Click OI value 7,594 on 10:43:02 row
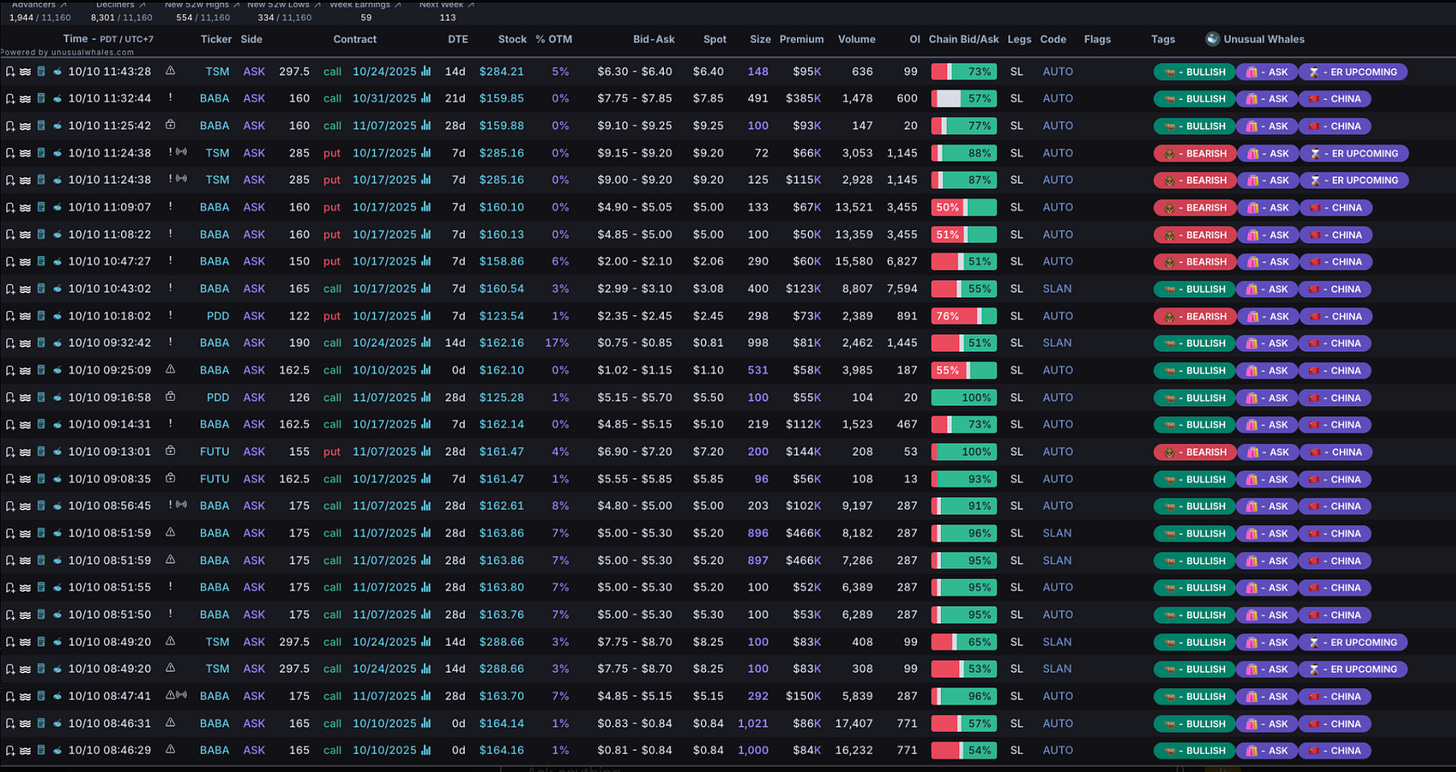Screen dimensions: 1456x772 pyautogui.click(x=902, y=289)
